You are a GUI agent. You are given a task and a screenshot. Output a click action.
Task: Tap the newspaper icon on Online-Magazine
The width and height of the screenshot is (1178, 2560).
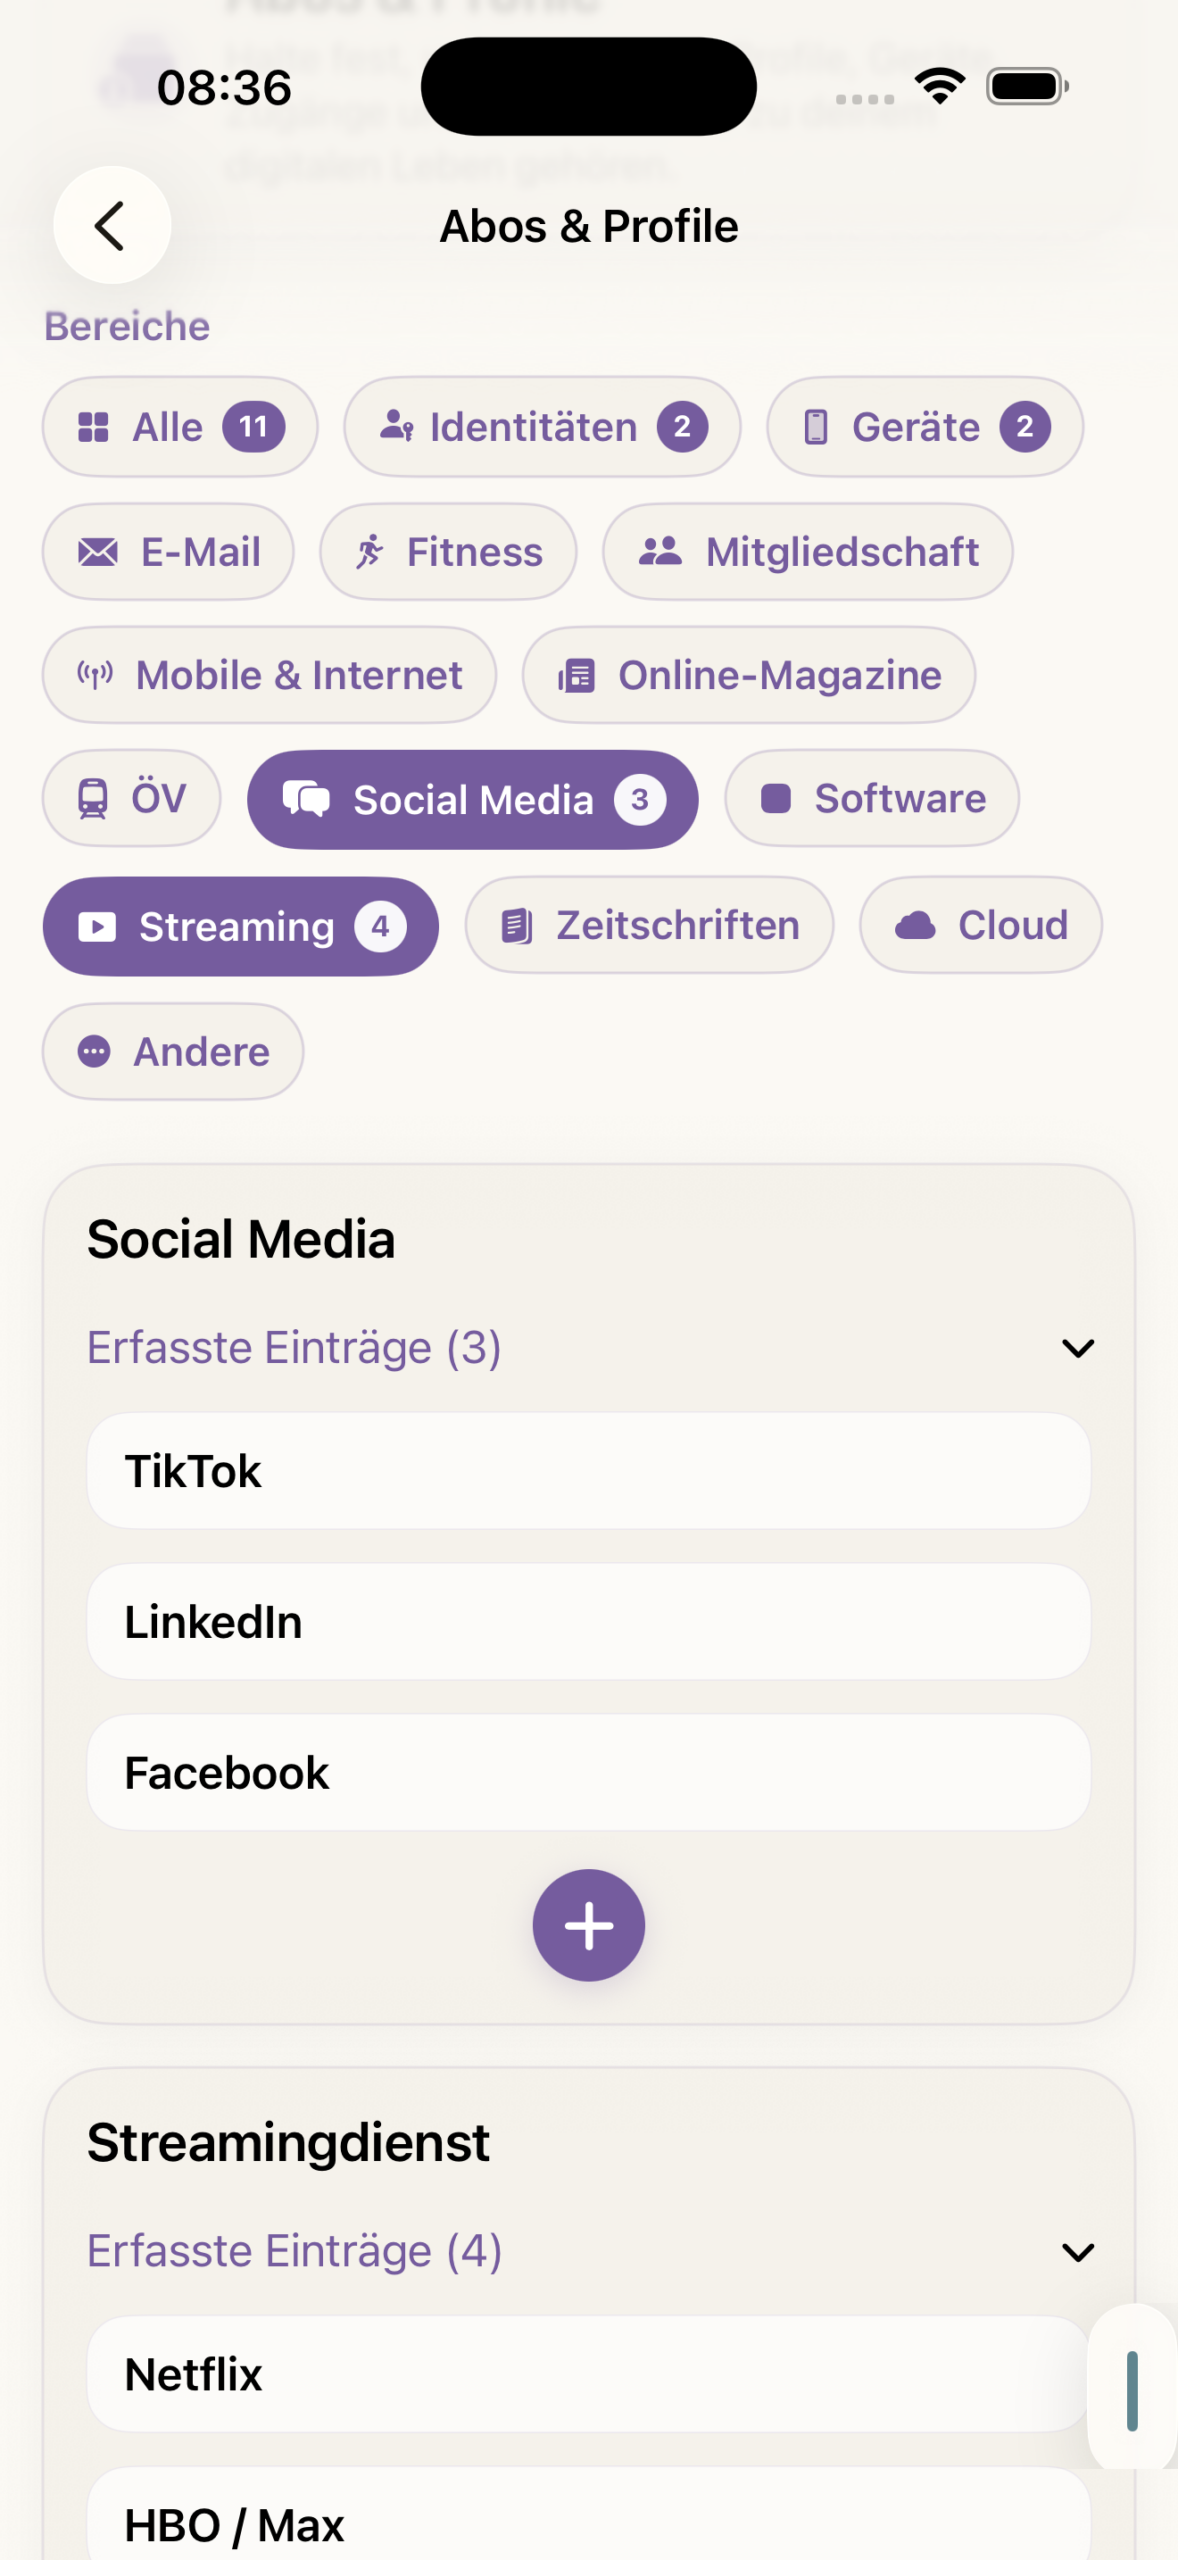tap(577, 676)
